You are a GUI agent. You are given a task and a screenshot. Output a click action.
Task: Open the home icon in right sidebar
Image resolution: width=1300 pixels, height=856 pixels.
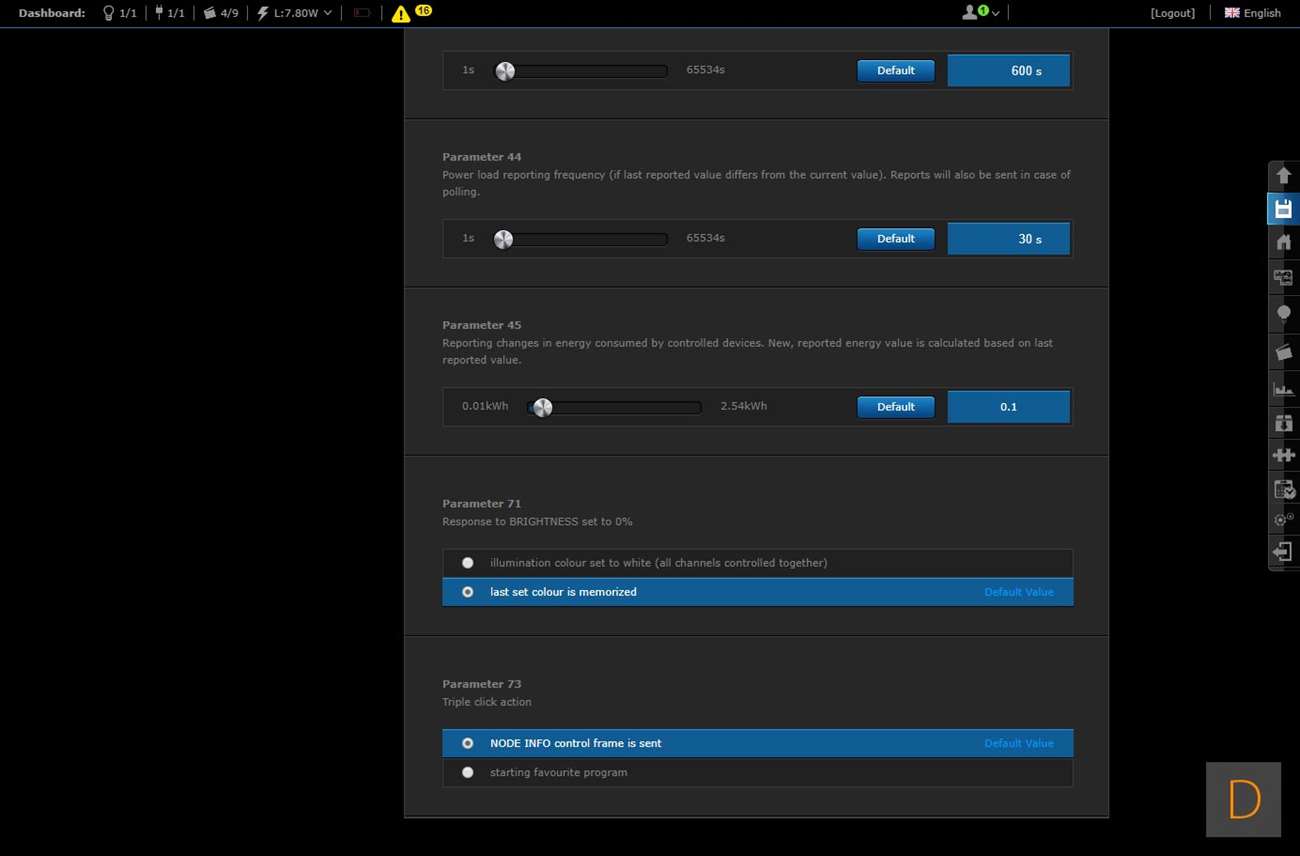point(1283,243)
